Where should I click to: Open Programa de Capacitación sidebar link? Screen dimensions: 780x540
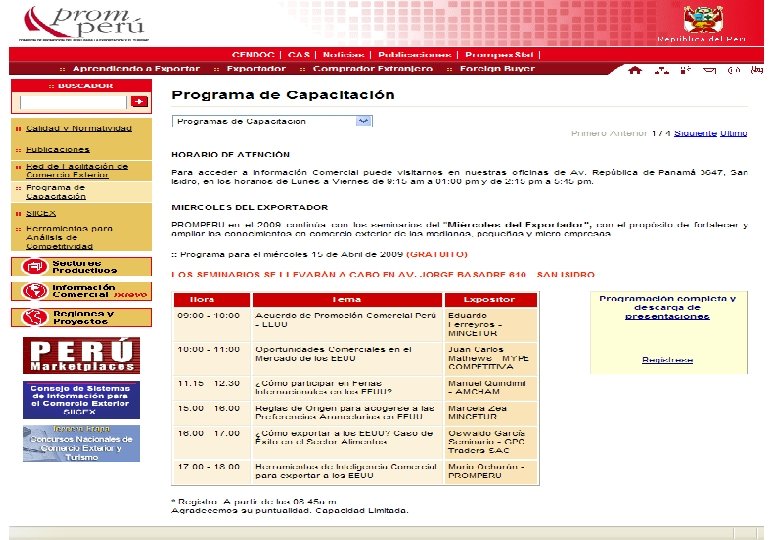56,192
